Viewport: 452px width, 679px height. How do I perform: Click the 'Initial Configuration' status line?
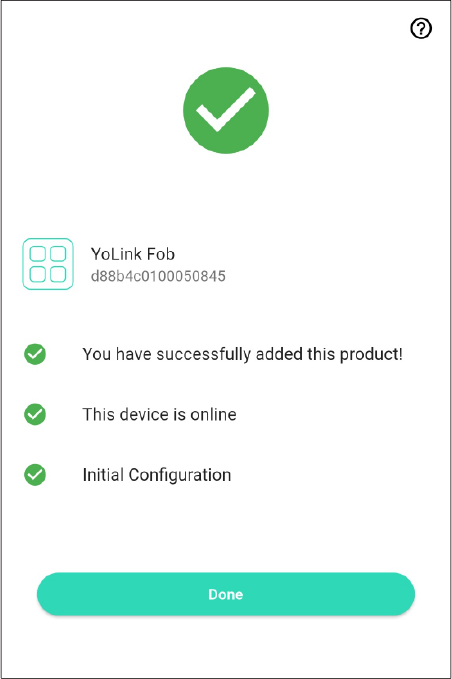[x=157, y=475]
